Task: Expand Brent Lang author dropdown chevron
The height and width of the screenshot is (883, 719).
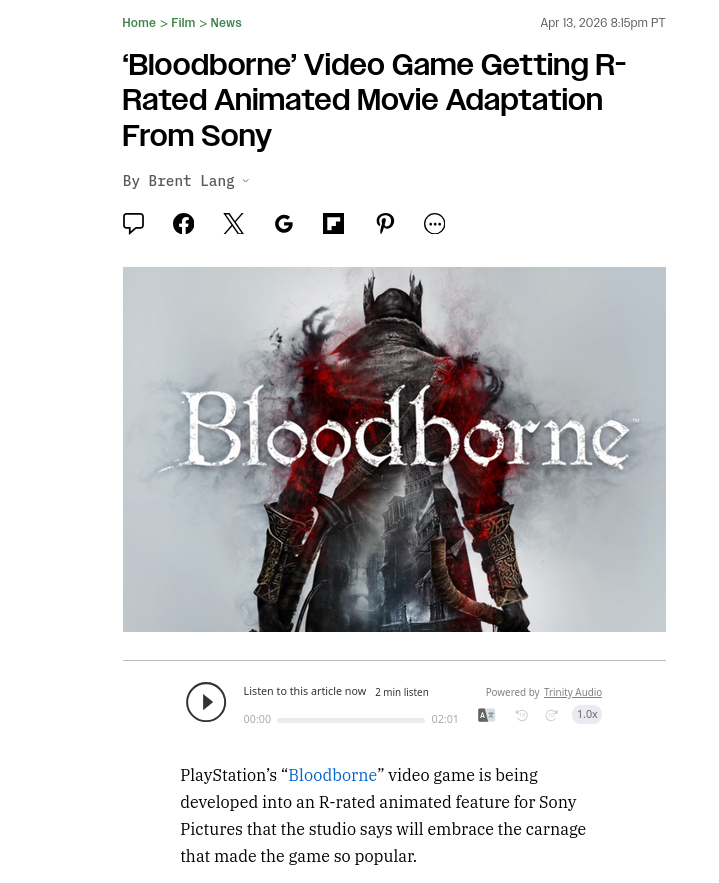Action: click(x=245, y=181)
